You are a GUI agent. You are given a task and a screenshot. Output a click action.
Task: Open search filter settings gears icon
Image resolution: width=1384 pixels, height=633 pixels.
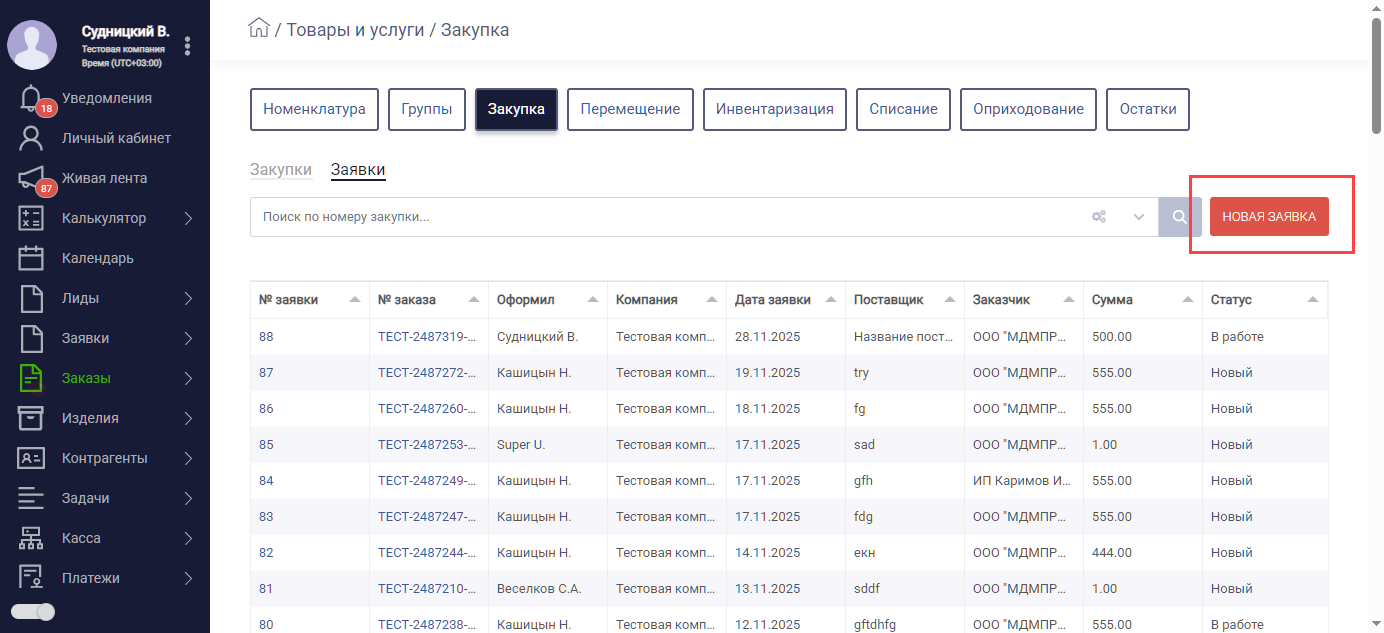click(x=1099, y=217)
